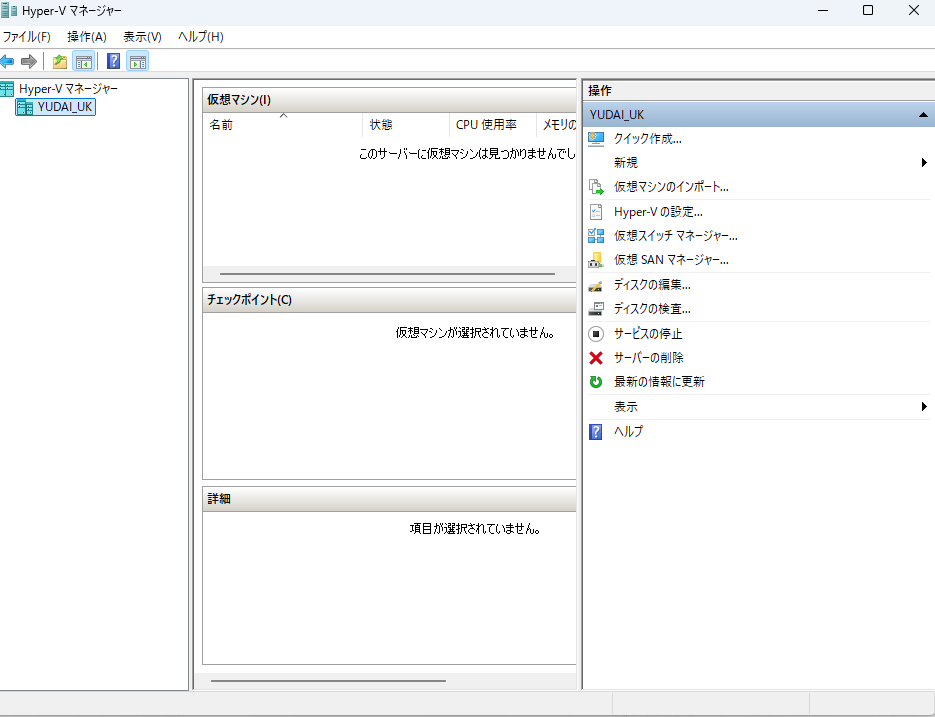Click the blue help question mark toolbar icon

[113, 60]
